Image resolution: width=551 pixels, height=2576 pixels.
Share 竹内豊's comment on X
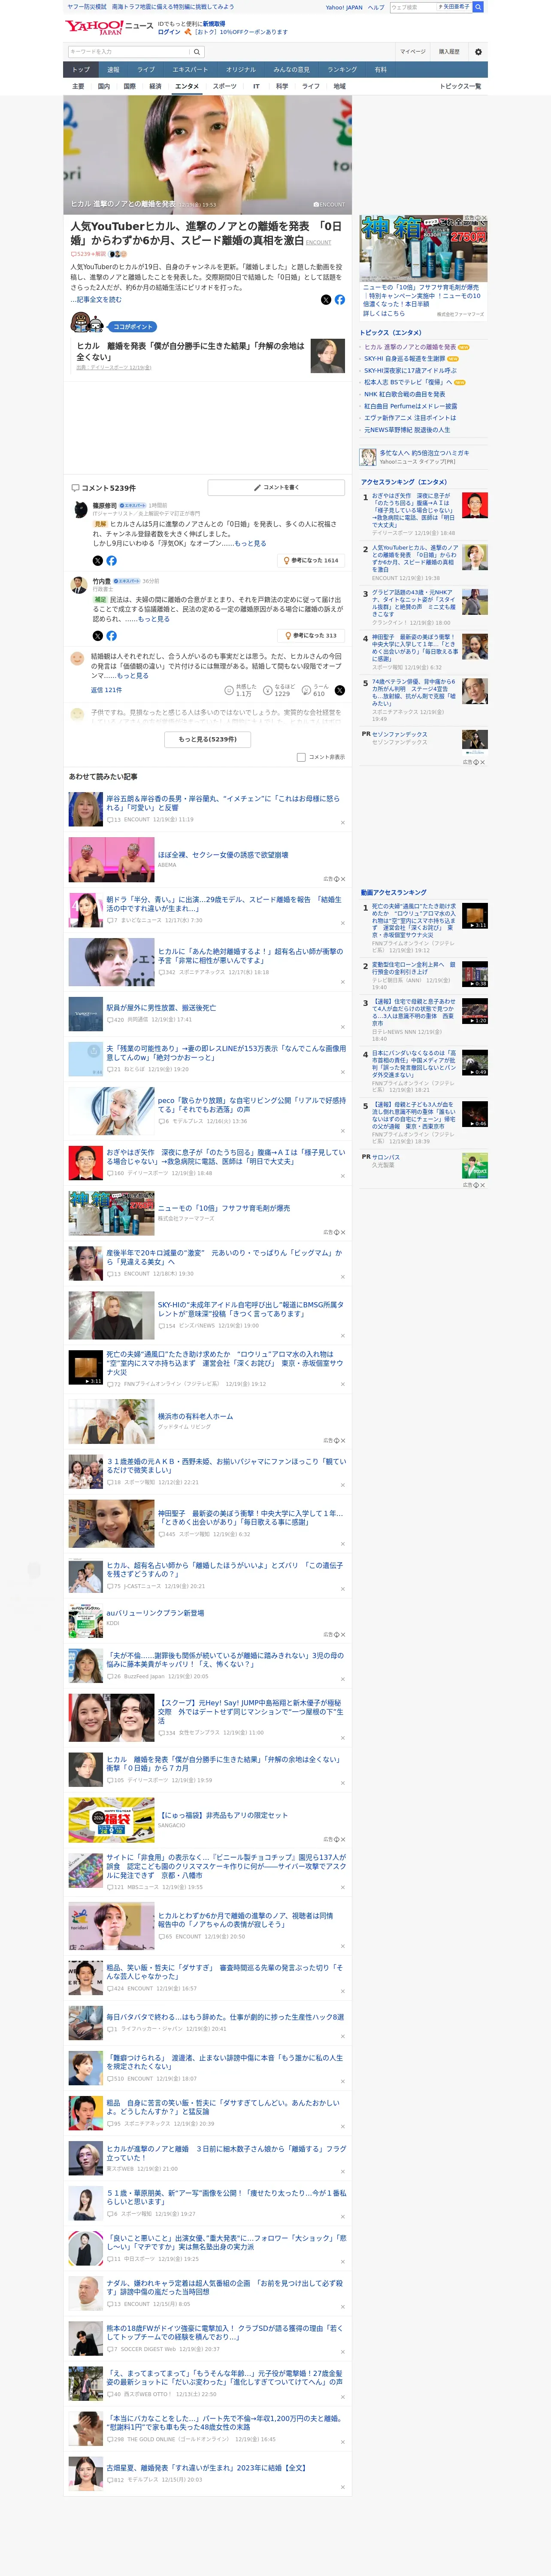tap(98, 635)
